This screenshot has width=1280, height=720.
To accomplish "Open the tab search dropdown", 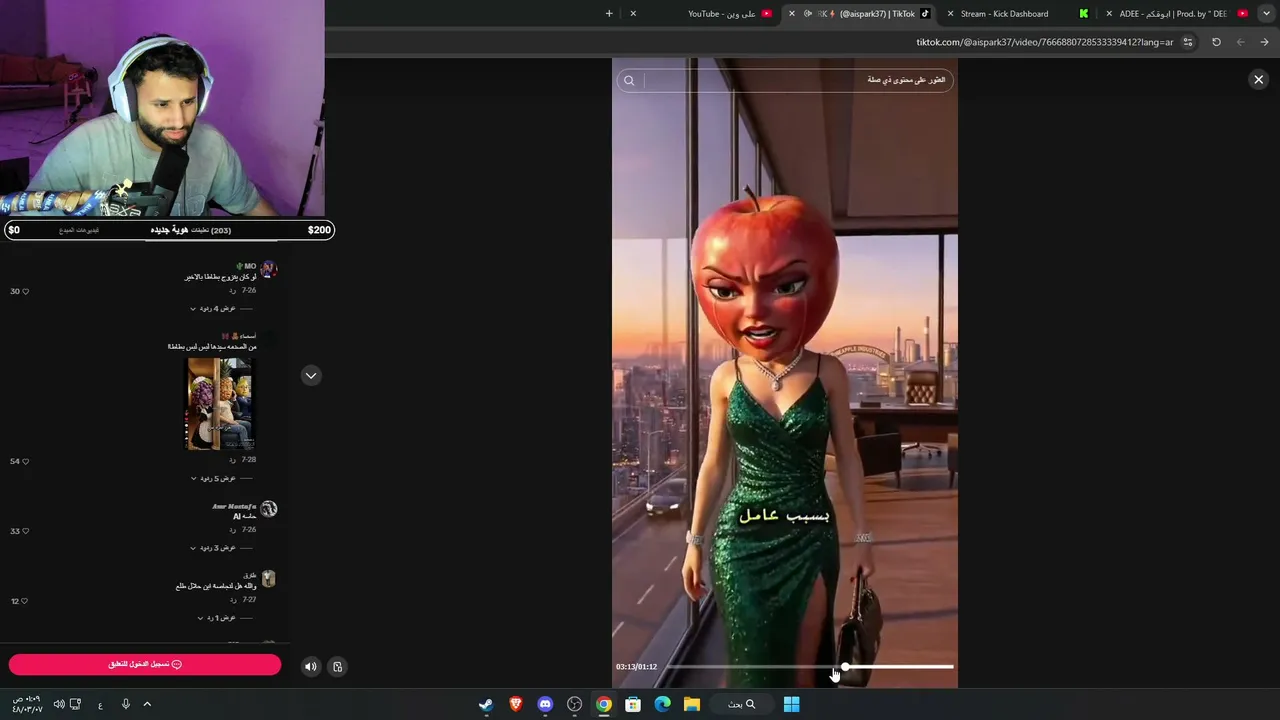I will pos(1266,14).
